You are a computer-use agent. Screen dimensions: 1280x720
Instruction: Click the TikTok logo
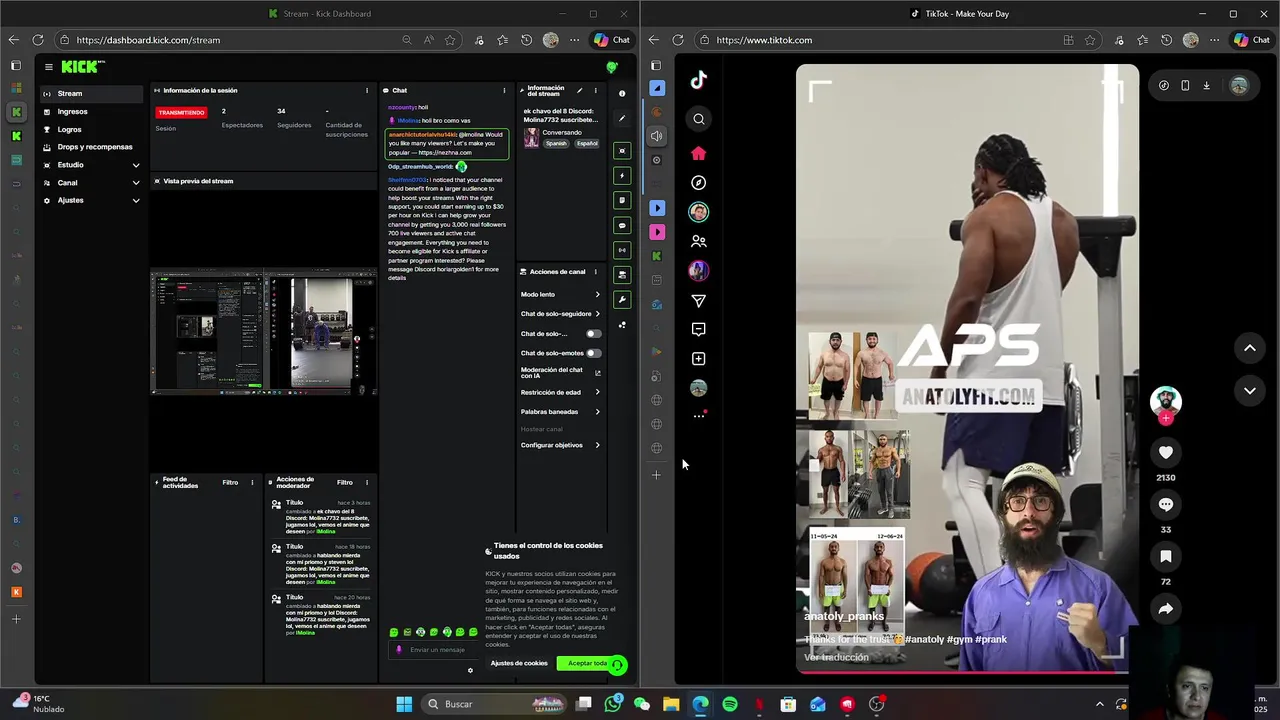[x=699, y=80]
